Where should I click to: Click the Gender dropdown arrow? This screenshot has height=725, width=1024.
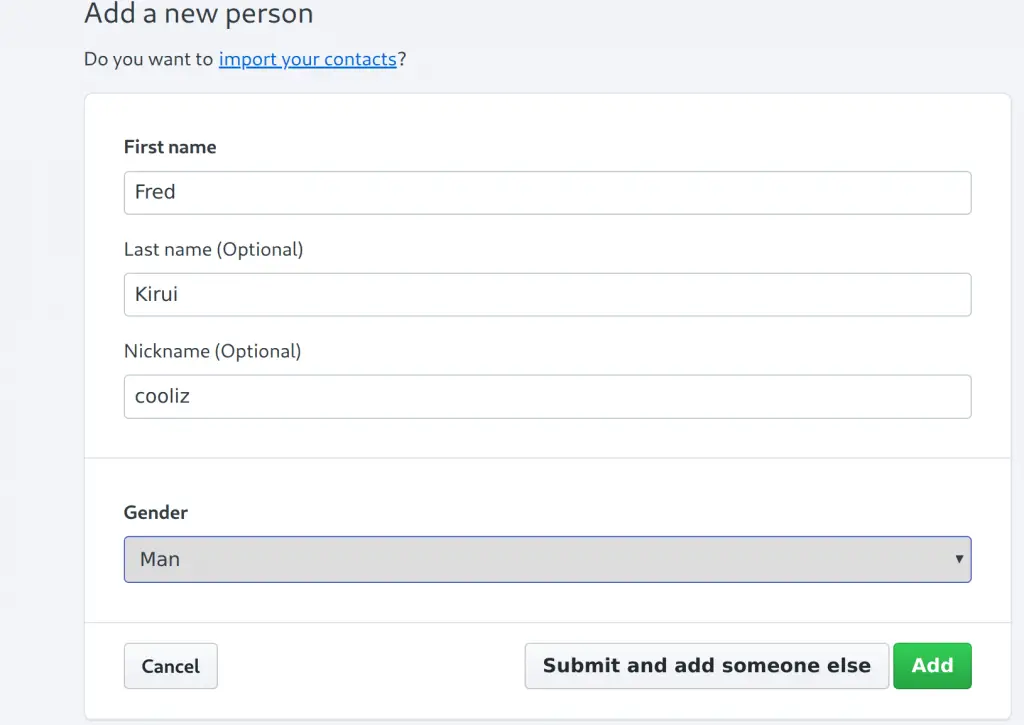pos(959,559)
